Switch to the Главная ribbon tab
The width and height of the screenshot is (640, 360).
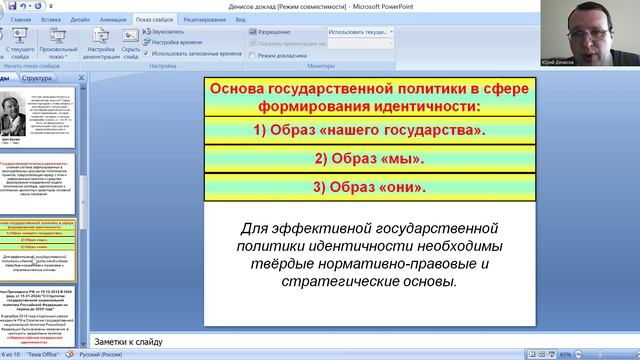[21, 20]
